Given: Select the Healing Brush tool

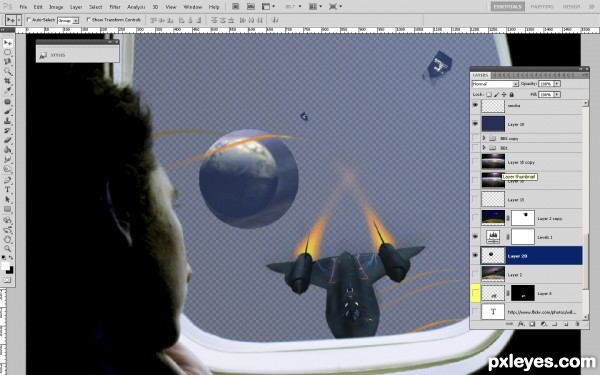Looking at the screenshot, I should click(x=7, y=102).
